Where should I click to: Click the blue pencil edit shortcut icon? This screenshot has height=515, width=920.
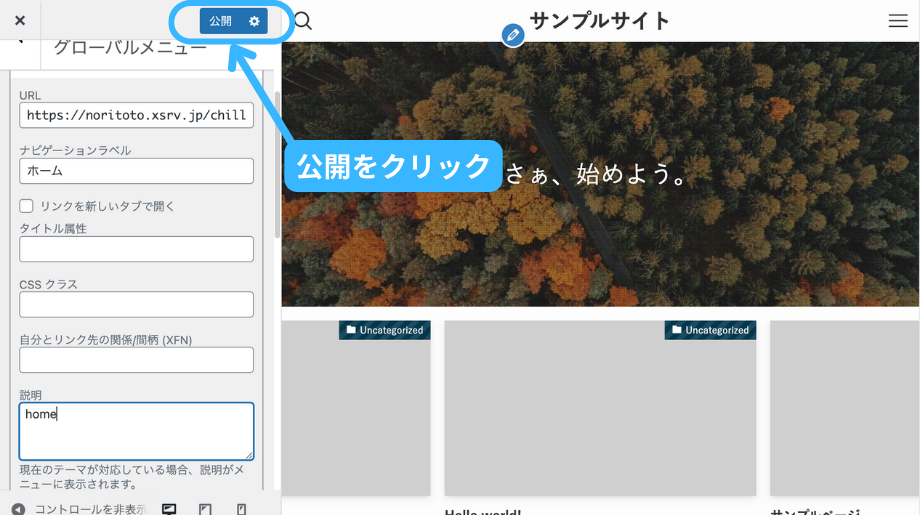(513, 35)
